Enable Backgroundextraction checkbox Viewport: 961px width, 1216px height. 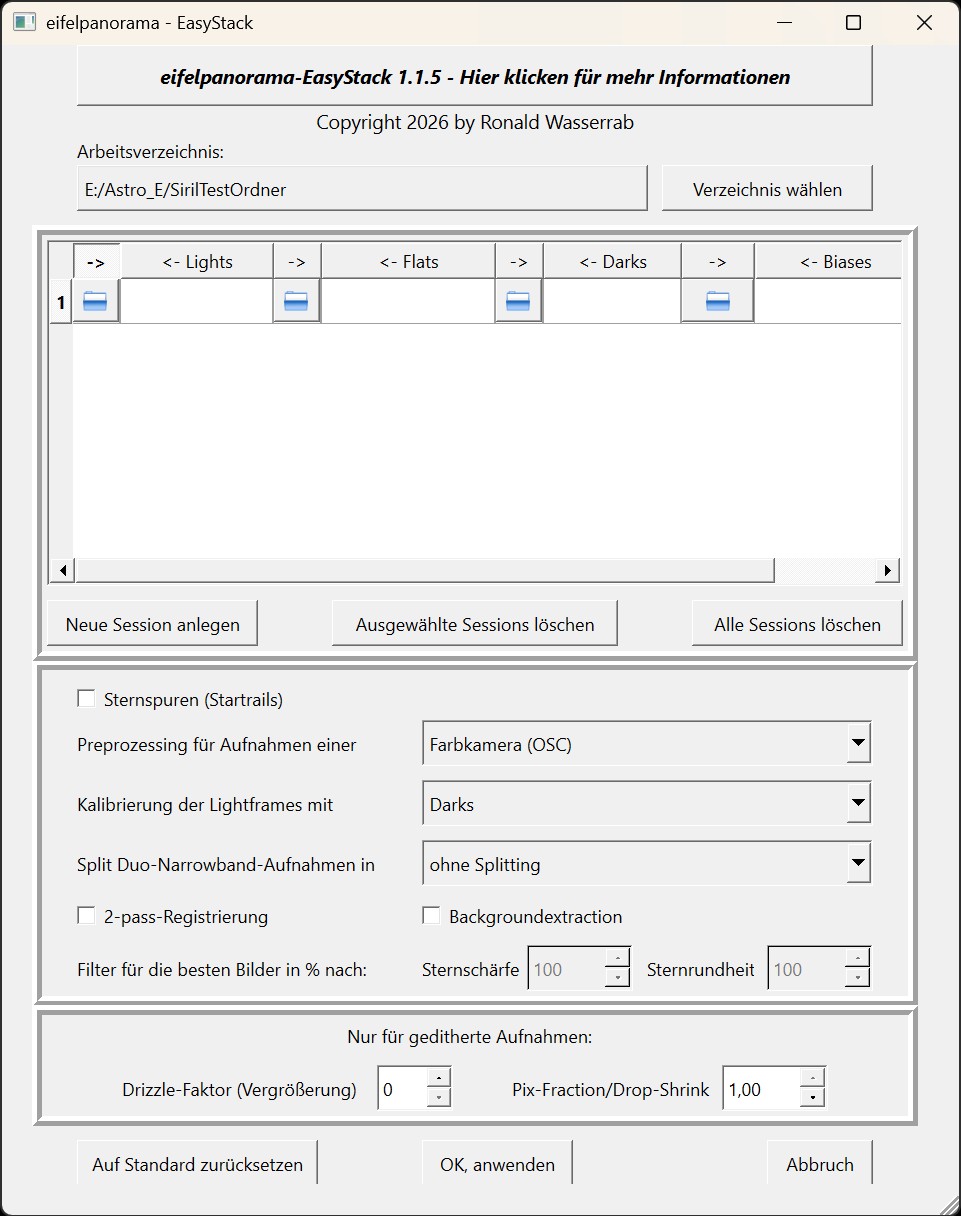pos(431,916)
